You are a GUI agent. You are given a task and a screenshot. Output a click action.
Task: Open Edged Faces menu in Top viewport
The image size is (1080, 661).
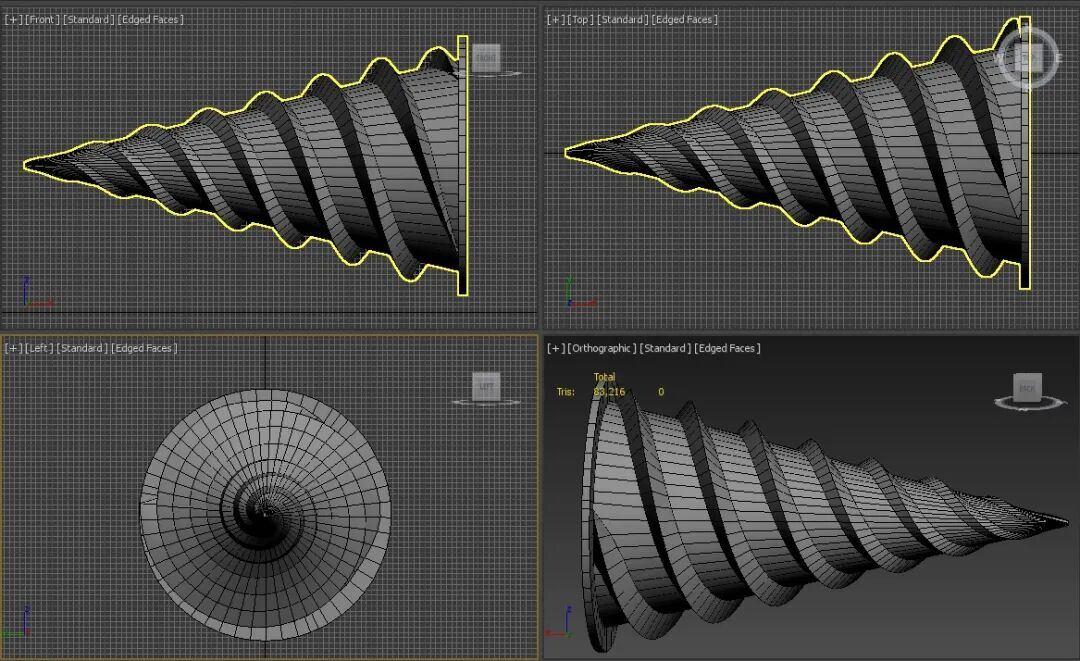point(685,19)
